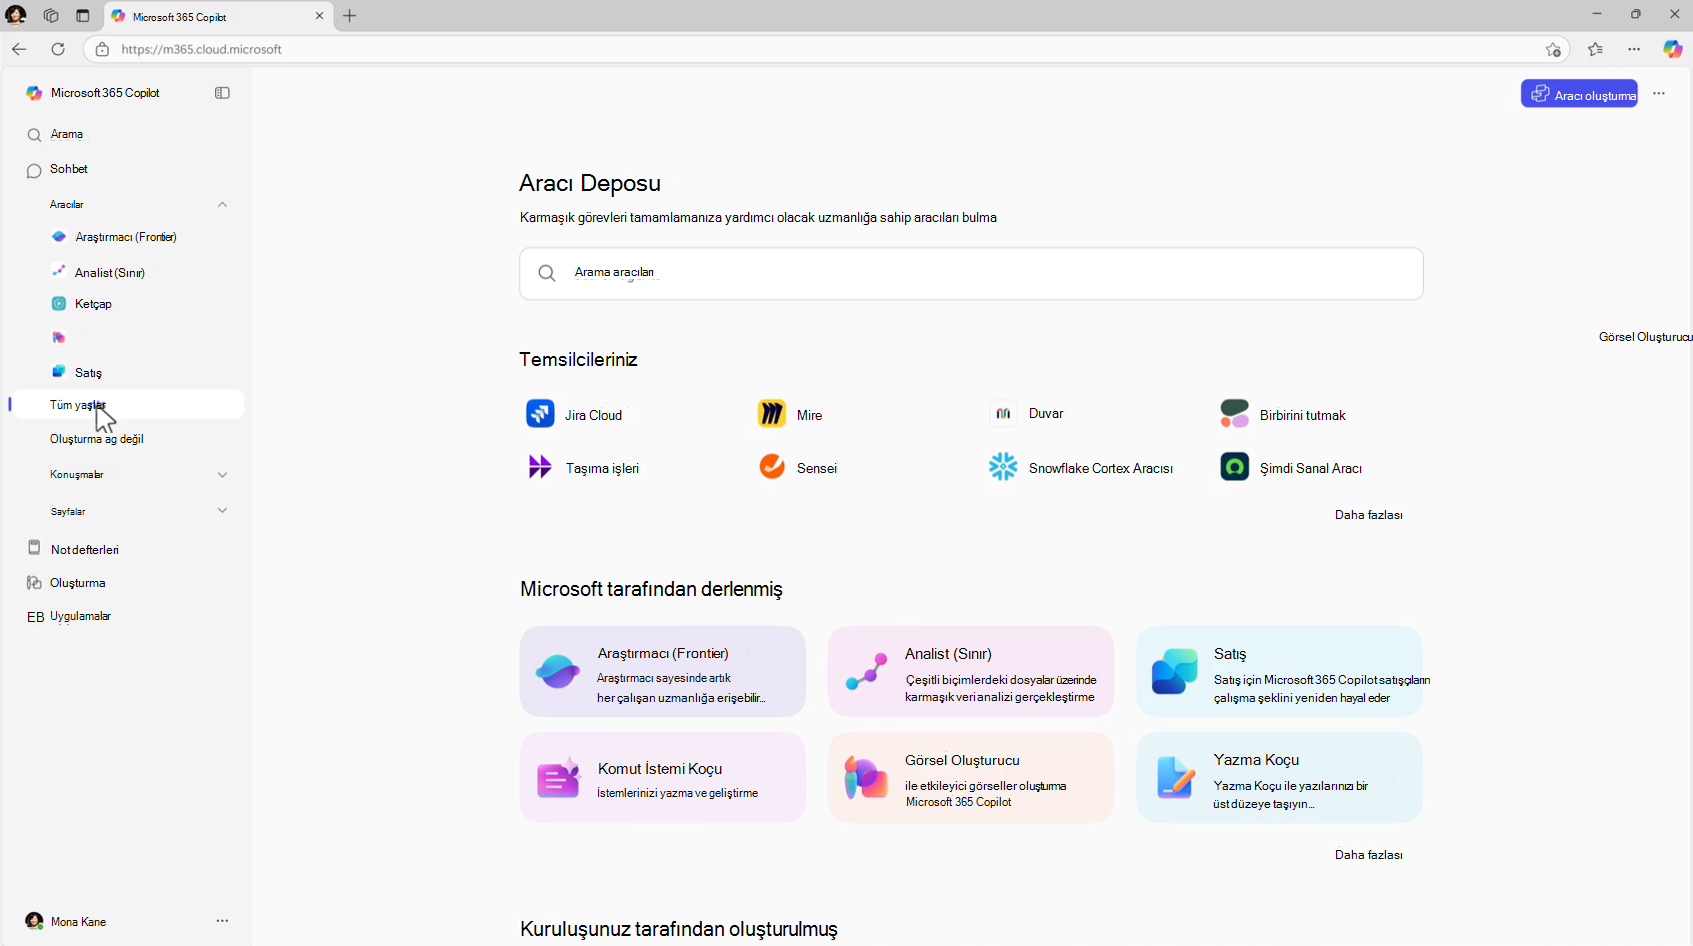Expand the Konuşmalar section

click(x=222, y=475)
